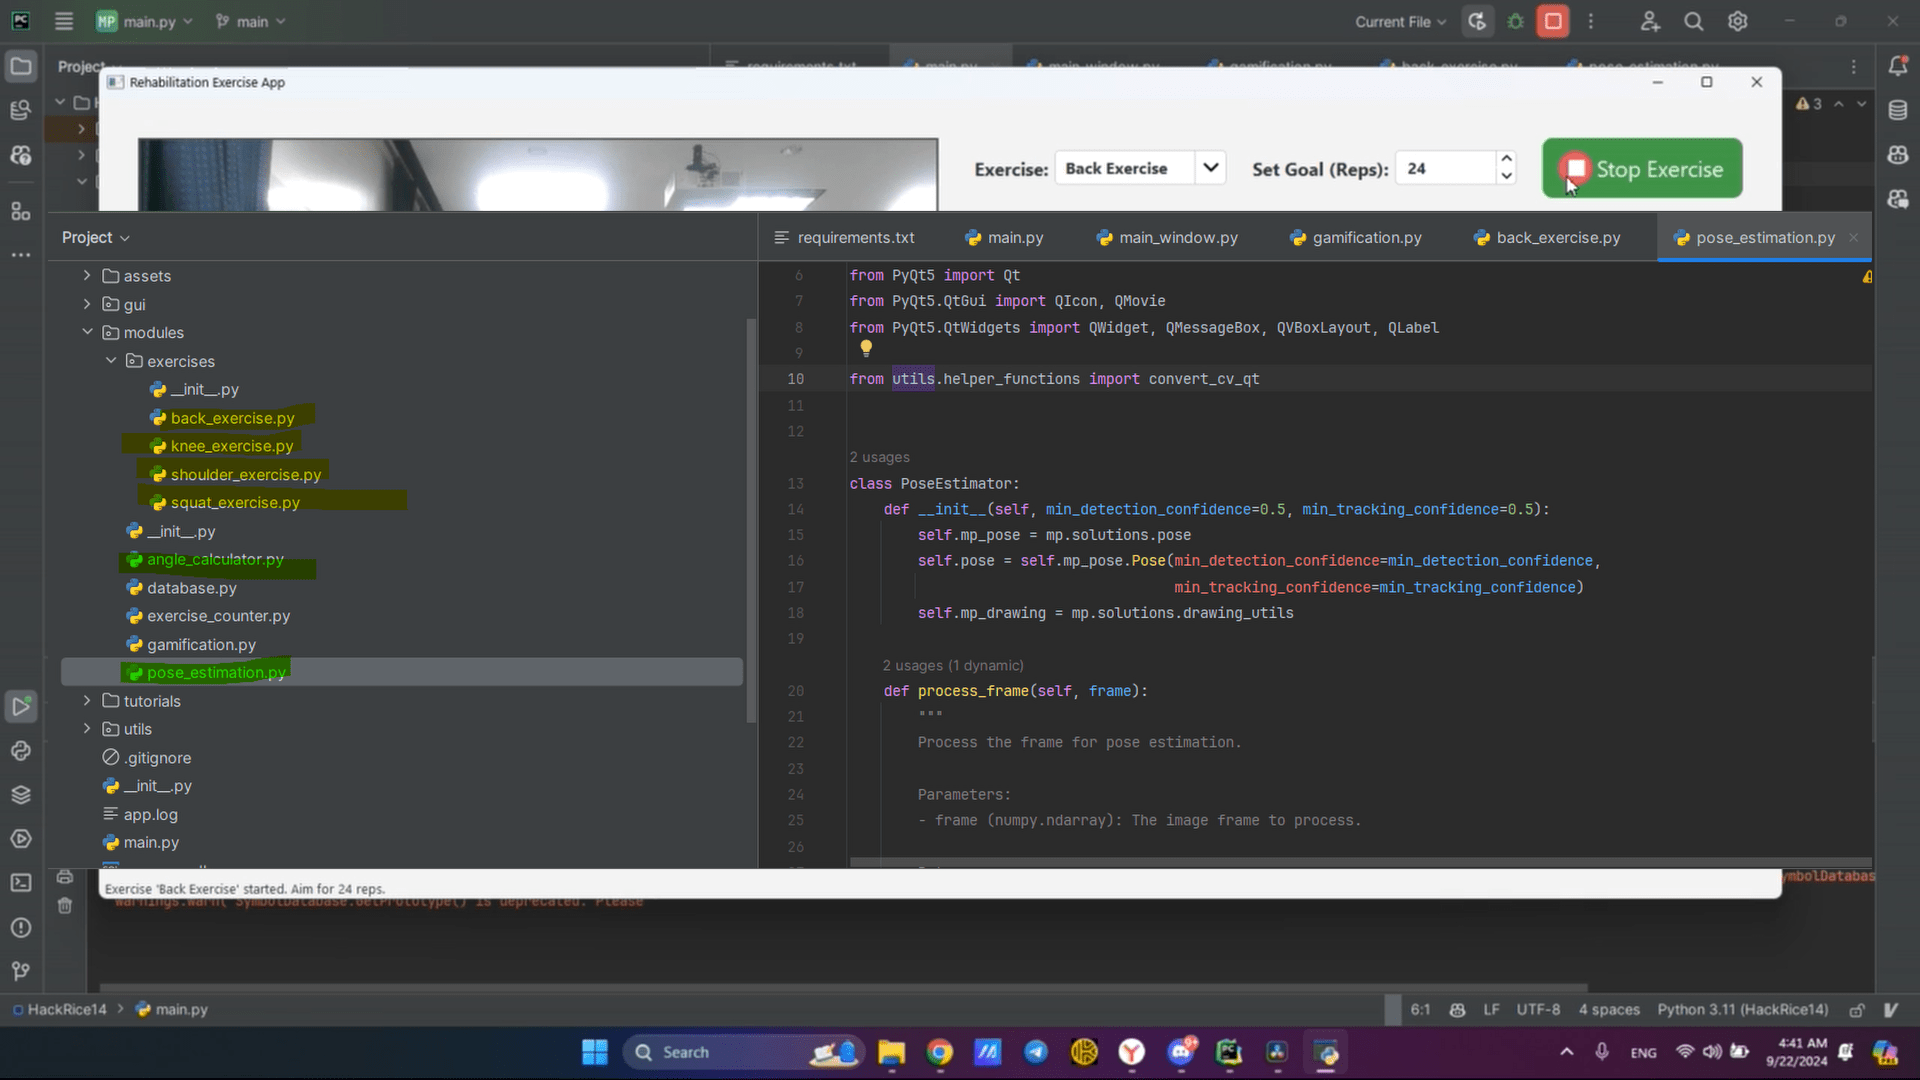Open the Python Packages layers icon
Screen dimensions: 1920x1080
click(x=20, y=795)
